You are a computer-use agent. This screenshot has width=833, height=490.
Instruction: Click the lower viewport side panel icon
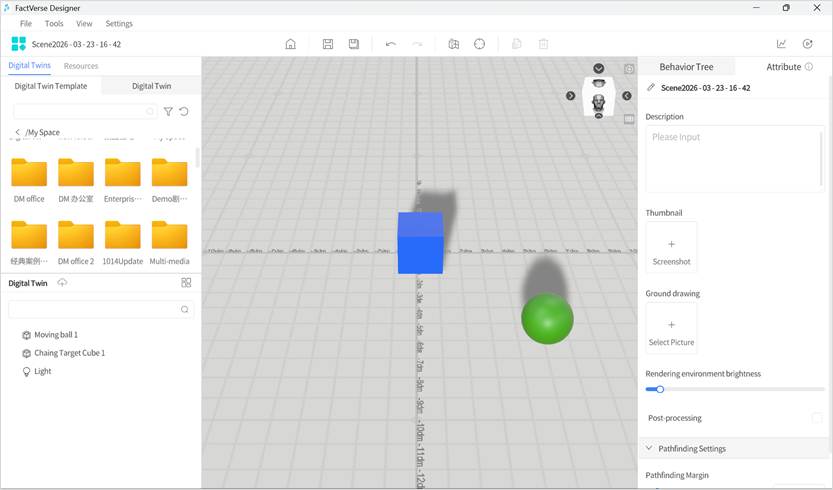629,119
